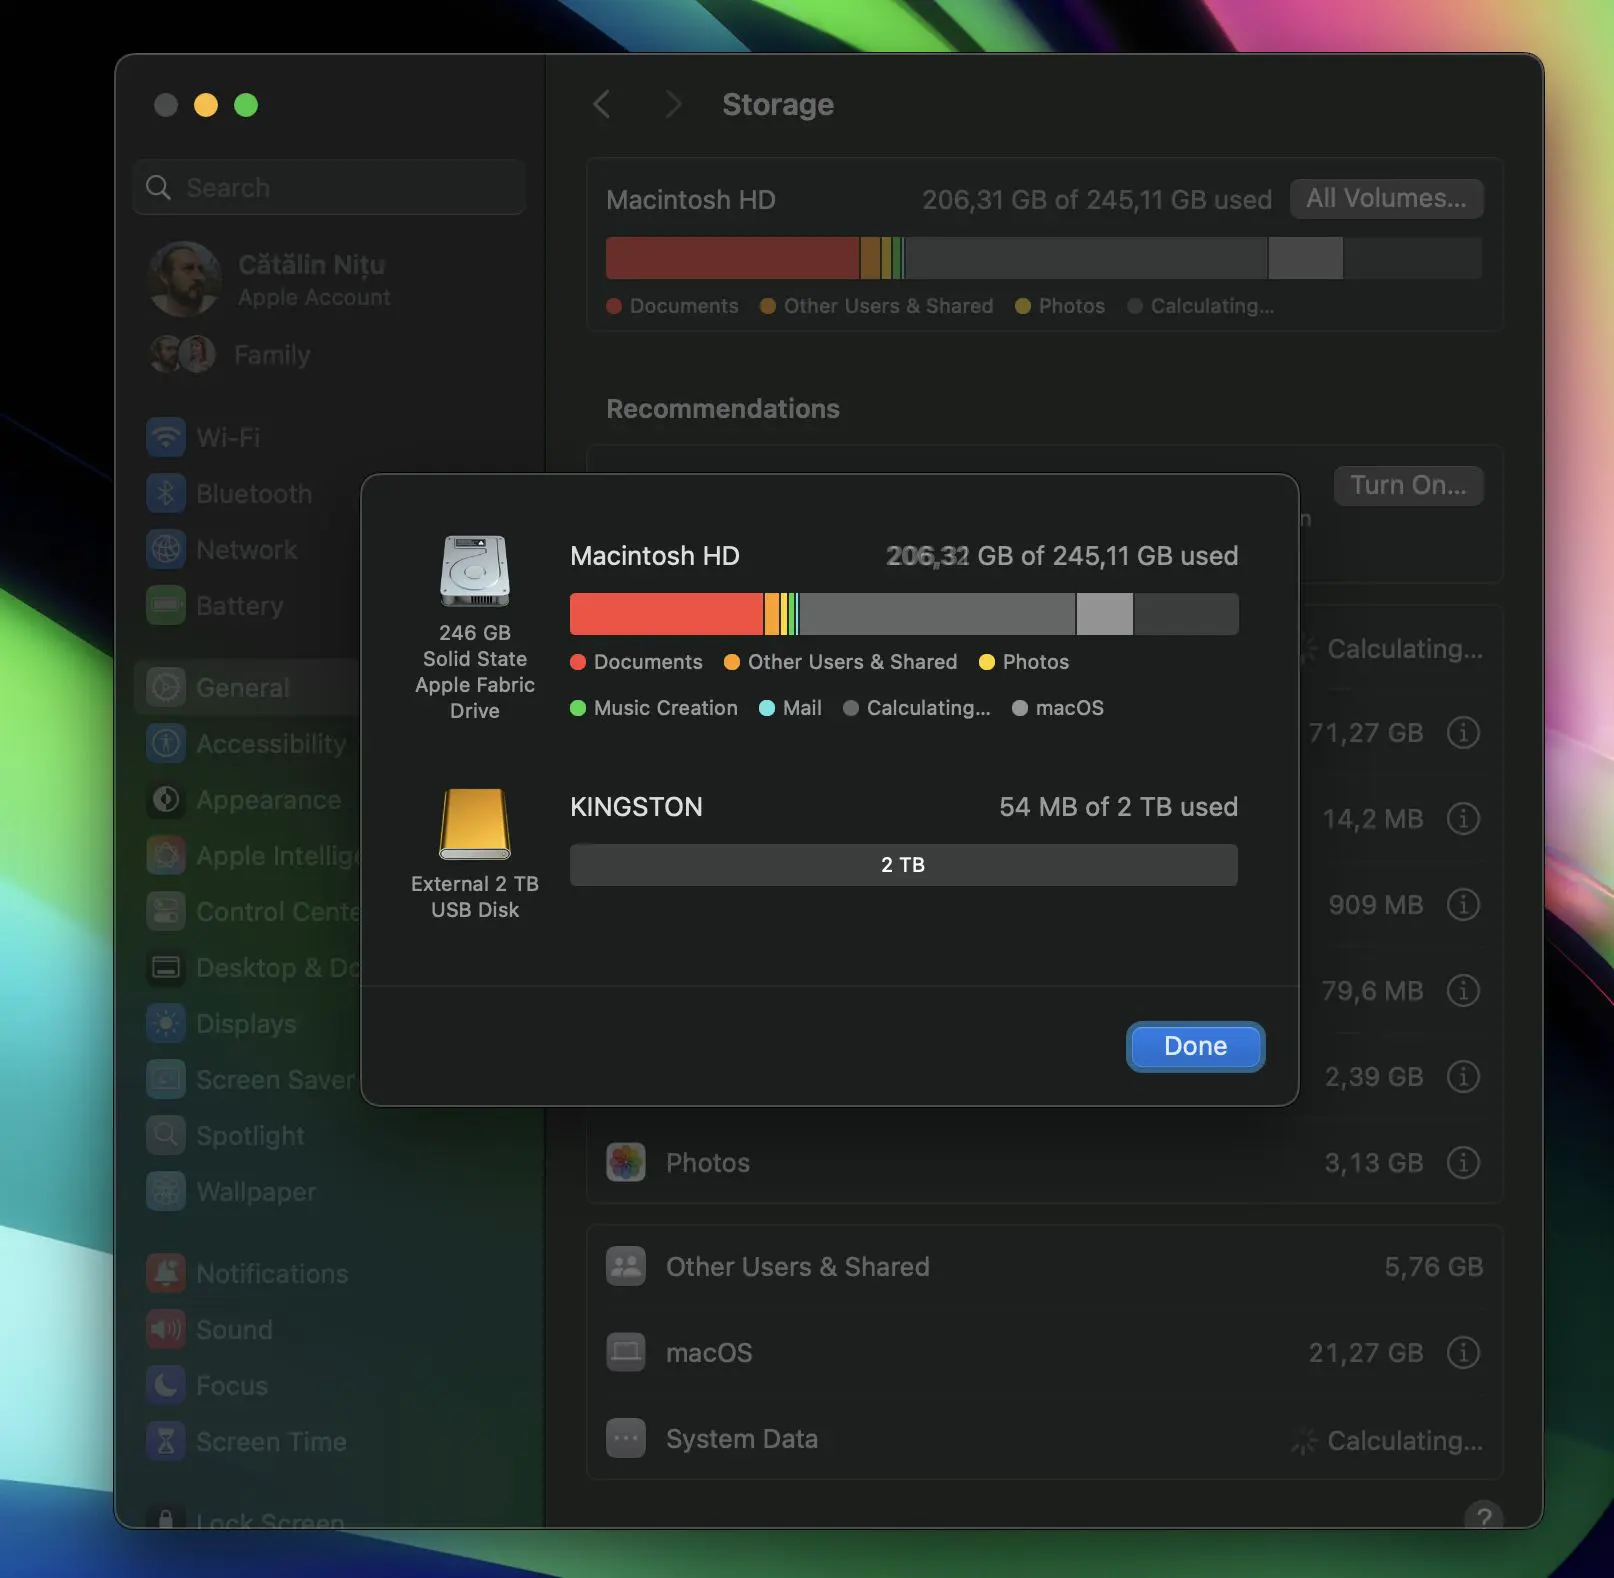
Task: Select the Macintosh HD drive icon
Action: tap(475, 571)
